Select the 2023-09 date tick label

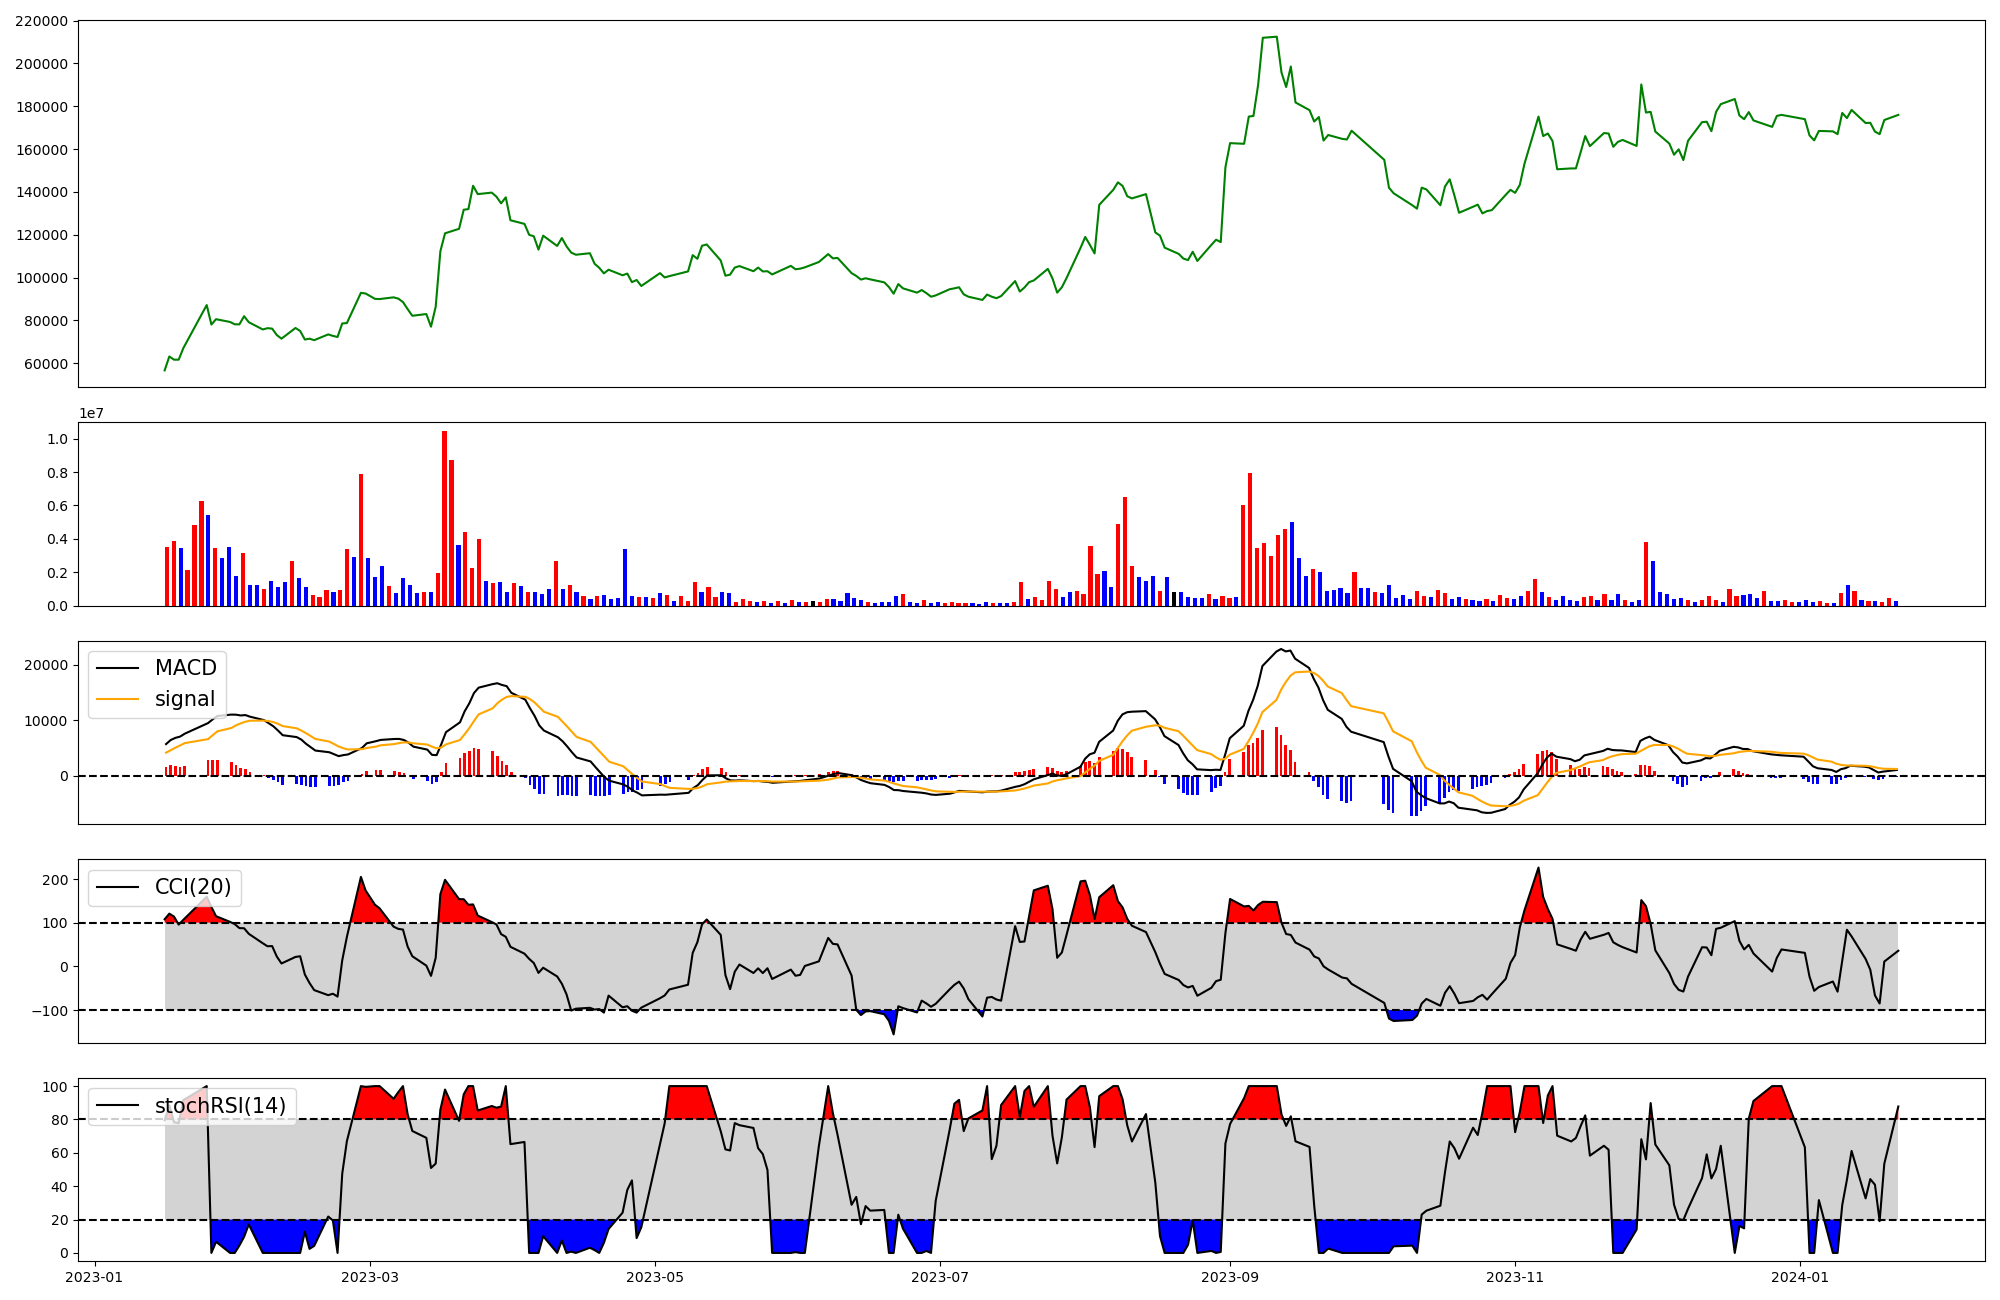[x=1229, y=1277]
